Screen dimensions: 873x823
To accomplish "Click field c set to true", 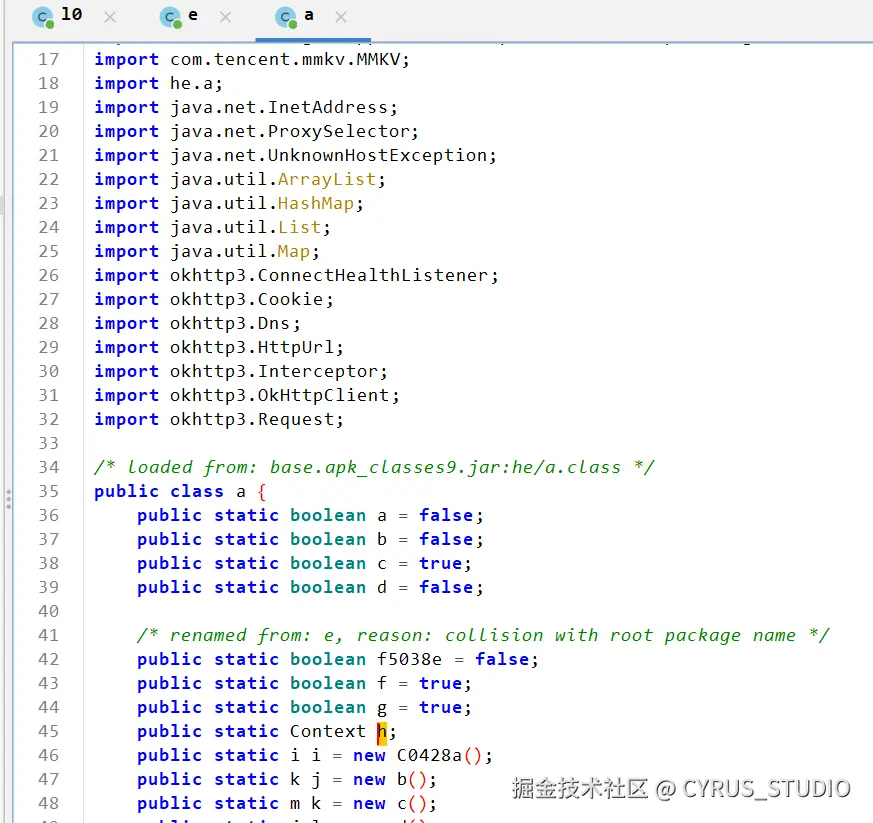I will pos(382,564).
